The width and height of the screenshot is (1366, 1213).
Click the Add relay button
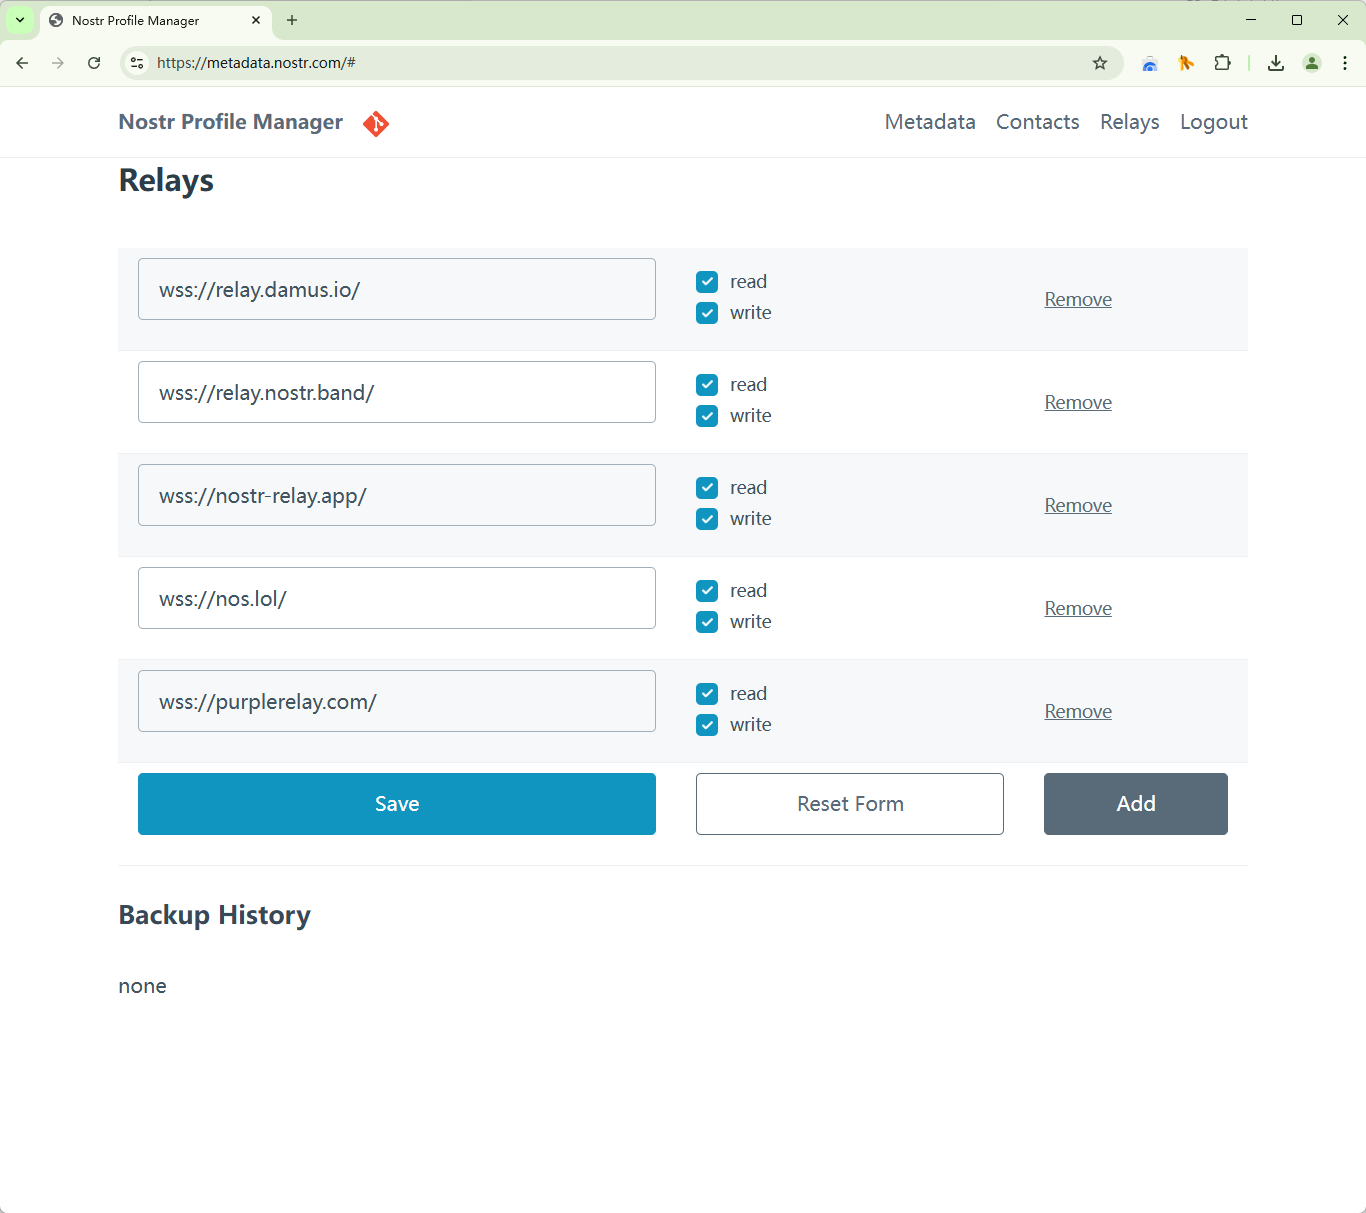(x=1135, y=804)
